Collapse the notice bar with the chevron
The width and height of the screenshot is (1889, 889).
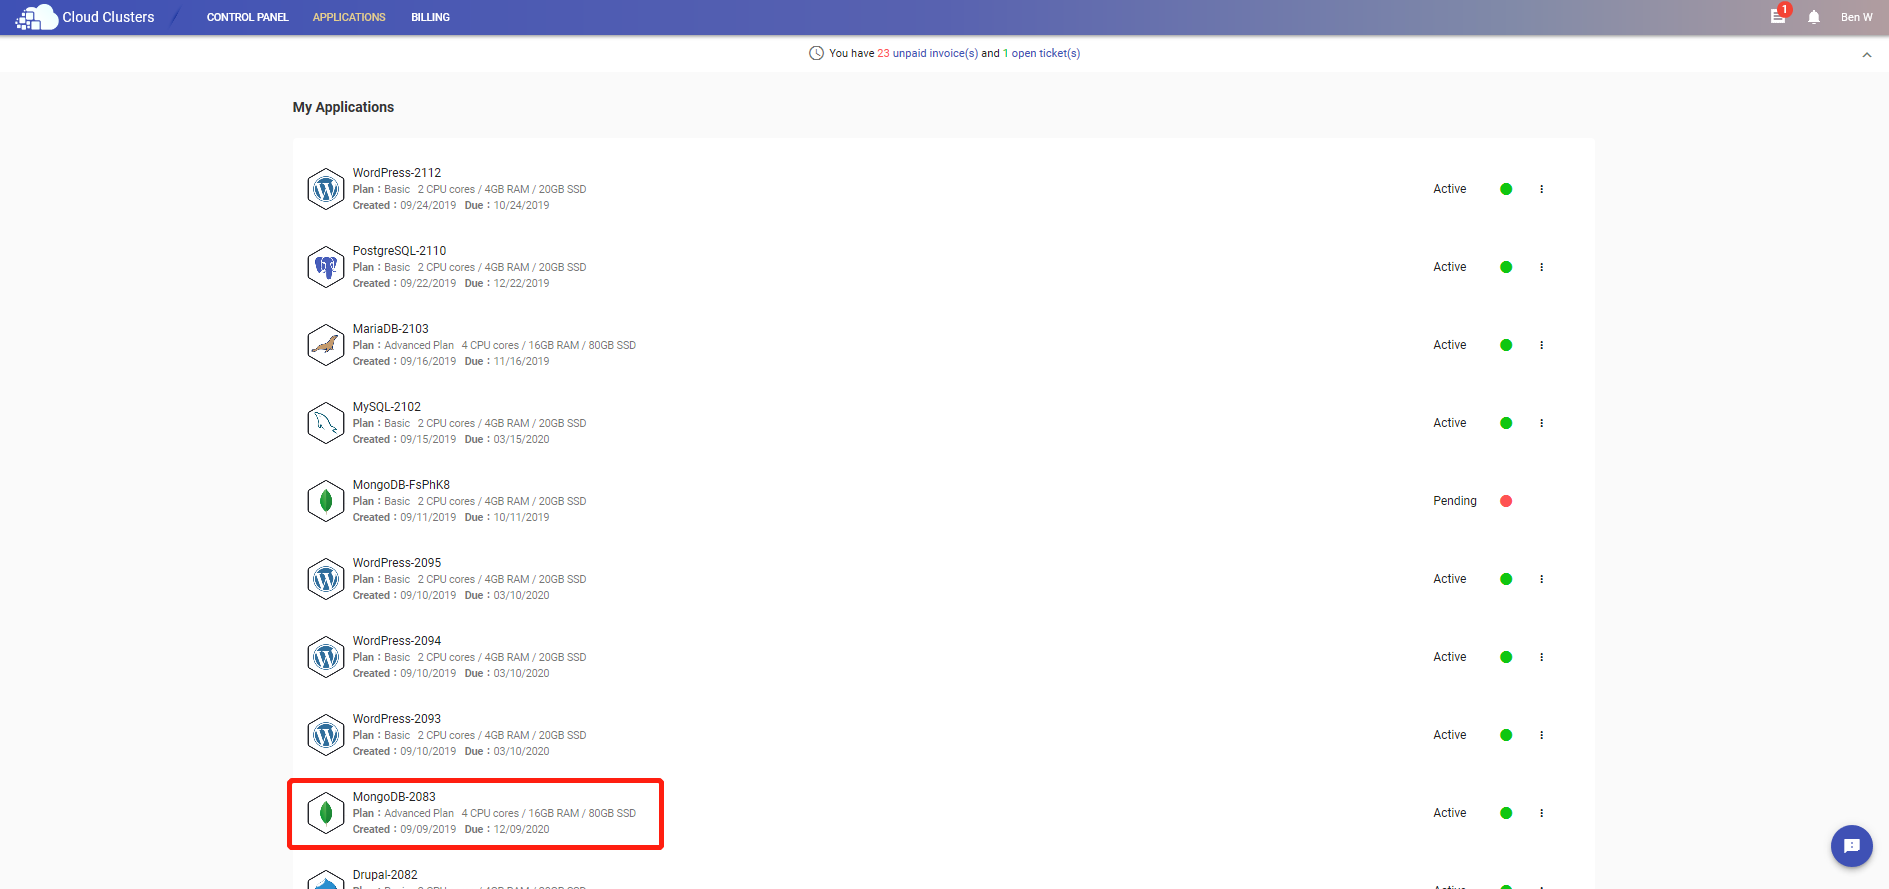pyautogui.click(x=1867, y=55)
